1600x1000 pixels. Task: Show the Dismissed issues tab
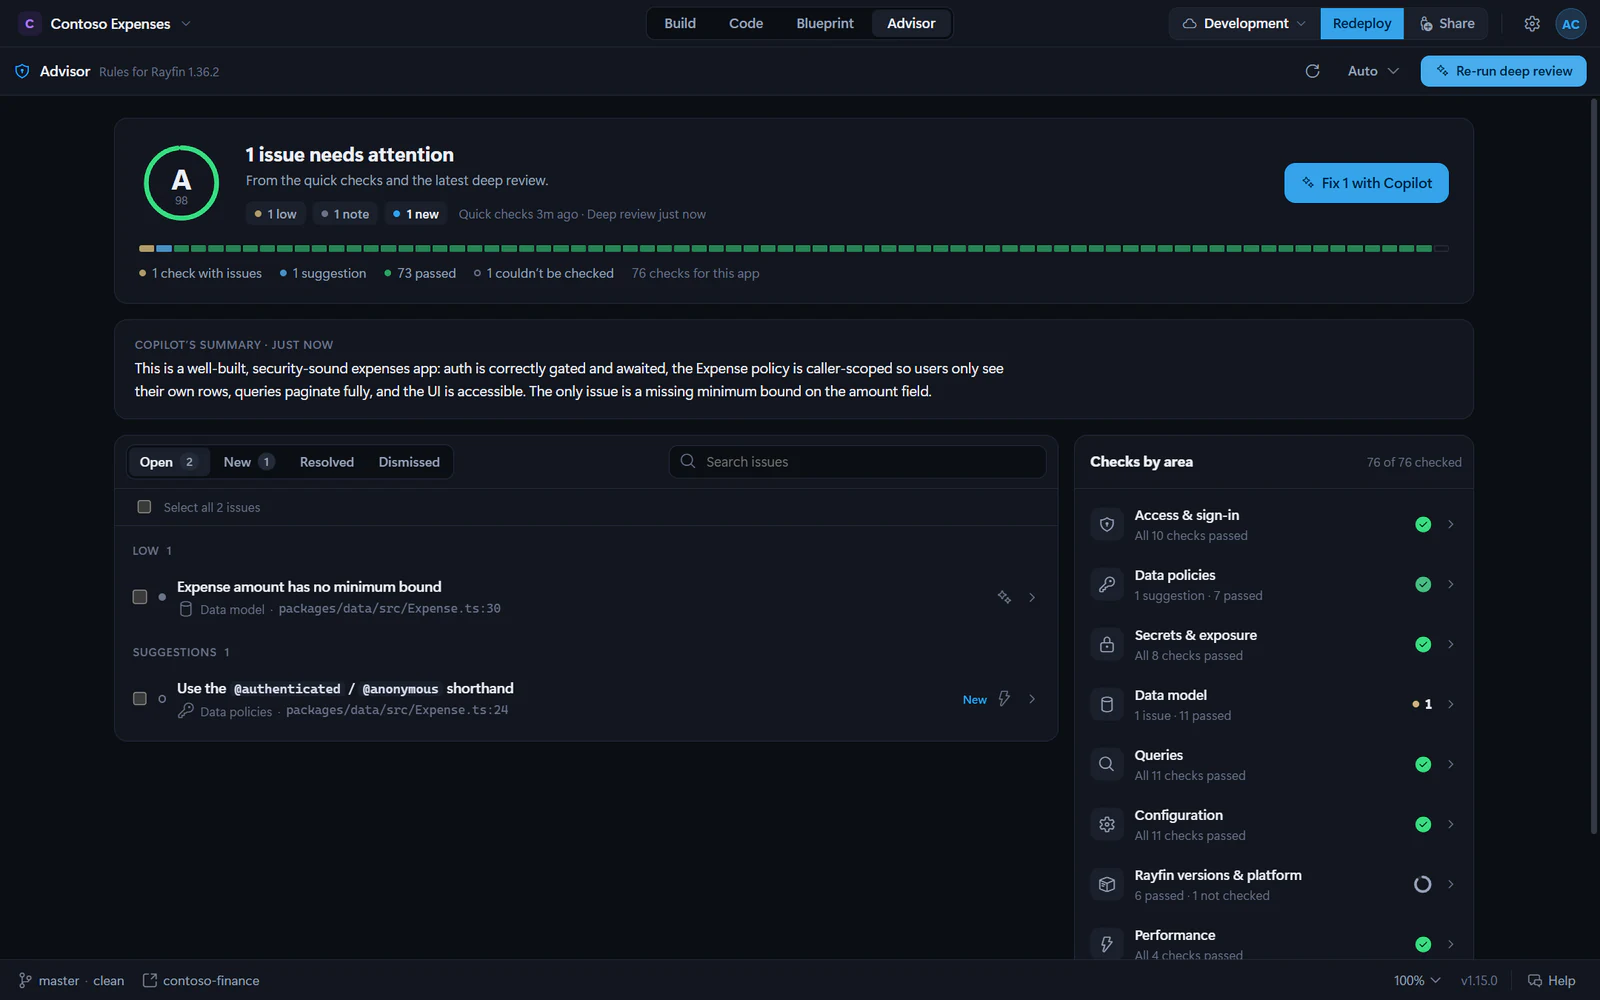click(409, 462)
